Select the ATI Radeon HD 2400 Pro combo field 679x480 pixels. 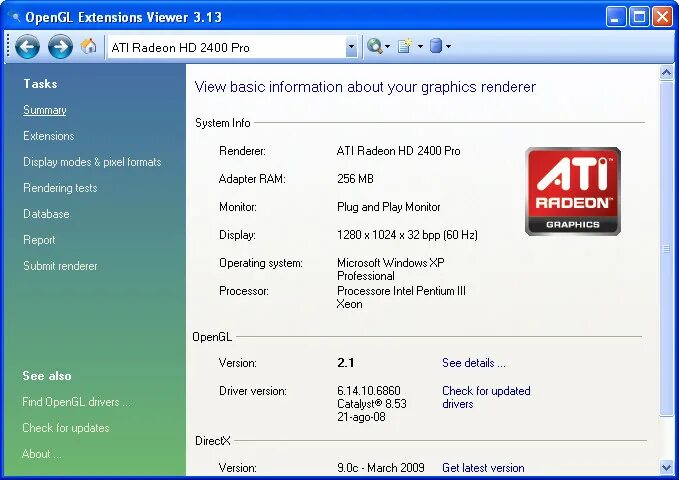click(x=233, y=47)
